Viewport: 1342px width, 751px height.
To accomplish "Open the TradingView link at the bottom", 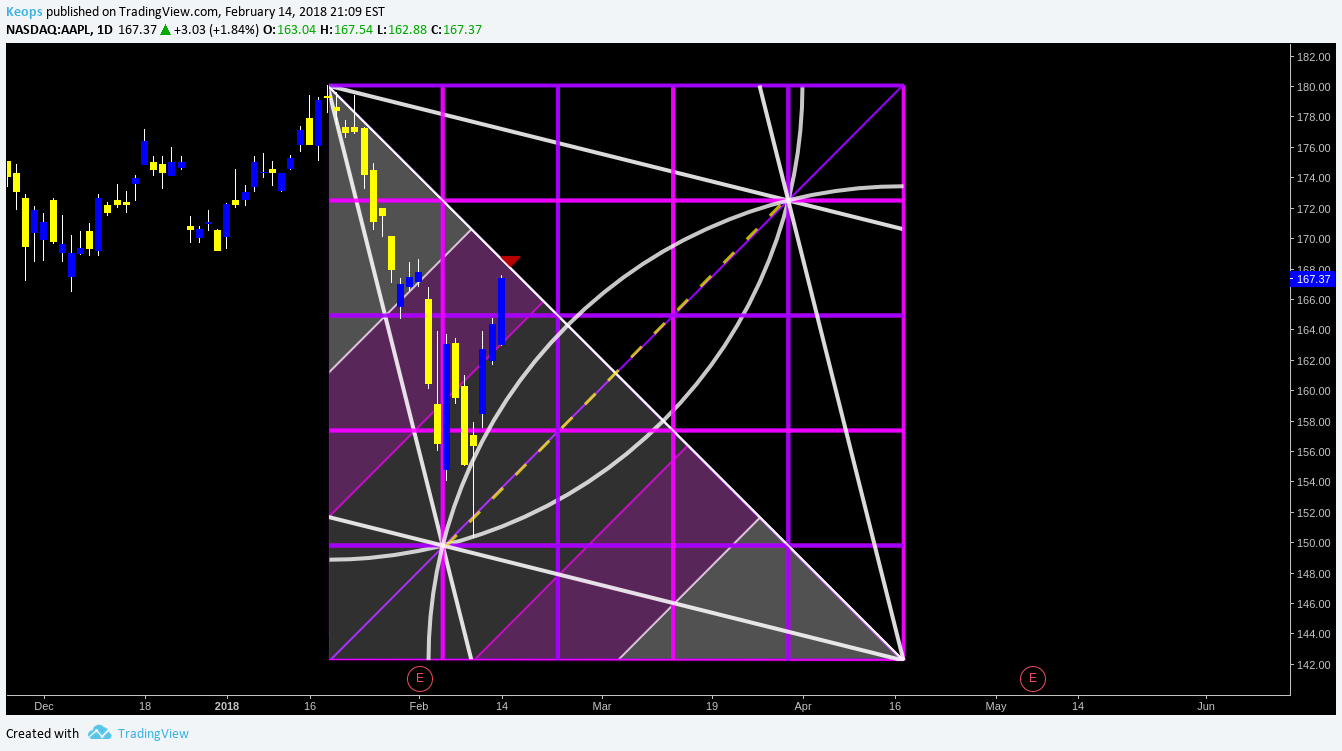I will point(153,733).
